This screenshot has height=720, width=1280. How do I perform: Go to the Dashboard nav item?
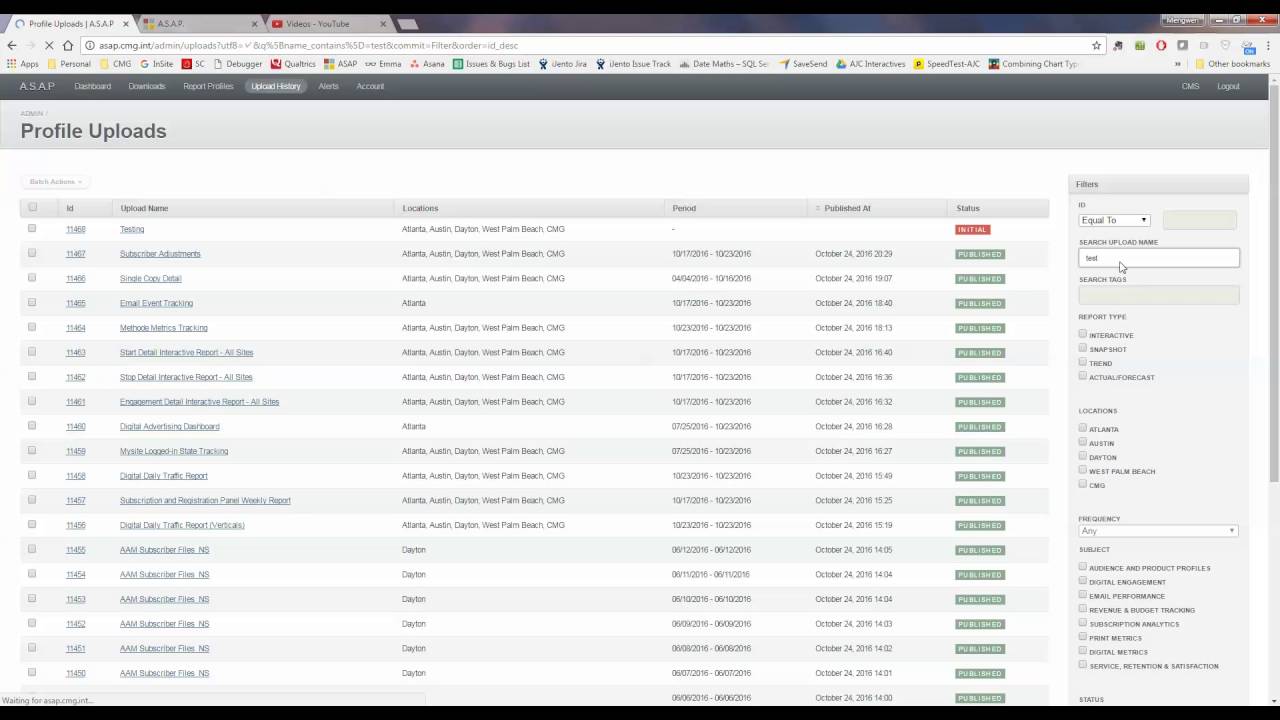pos(92,86)
